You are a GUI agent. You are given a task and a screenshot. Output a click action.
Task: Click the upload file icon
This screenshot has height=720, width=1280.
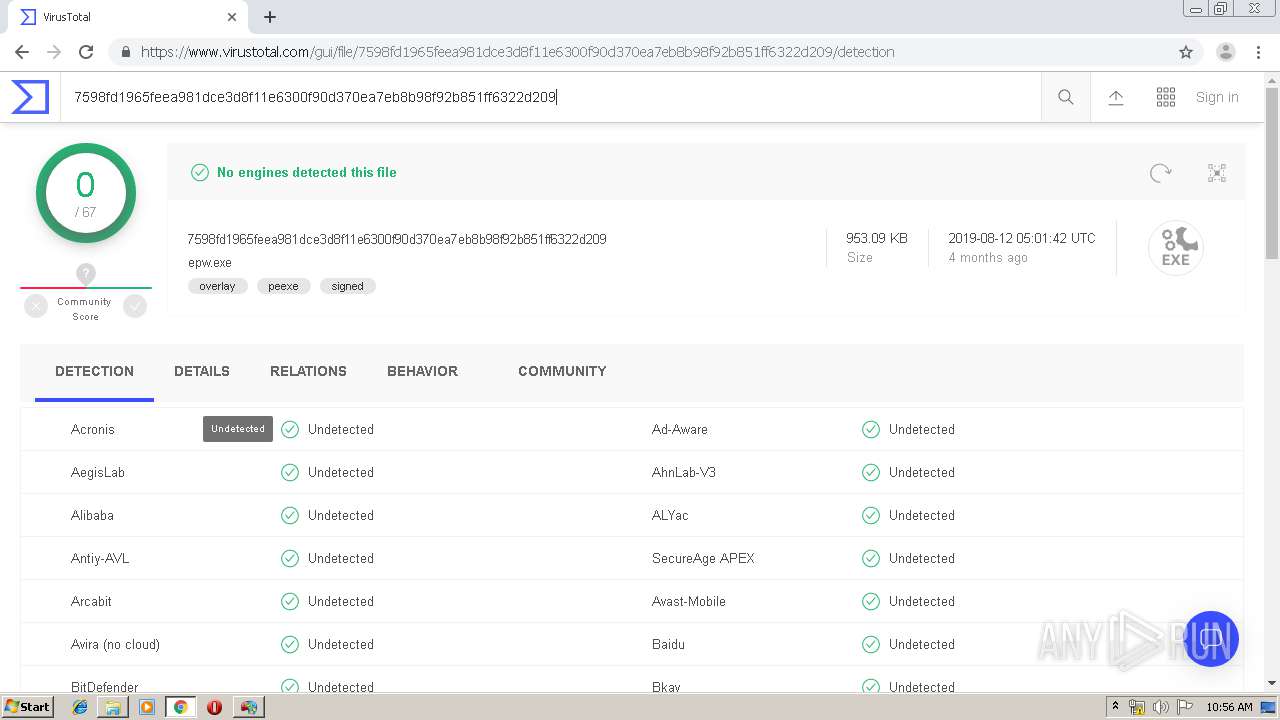tap(1116, 97)
